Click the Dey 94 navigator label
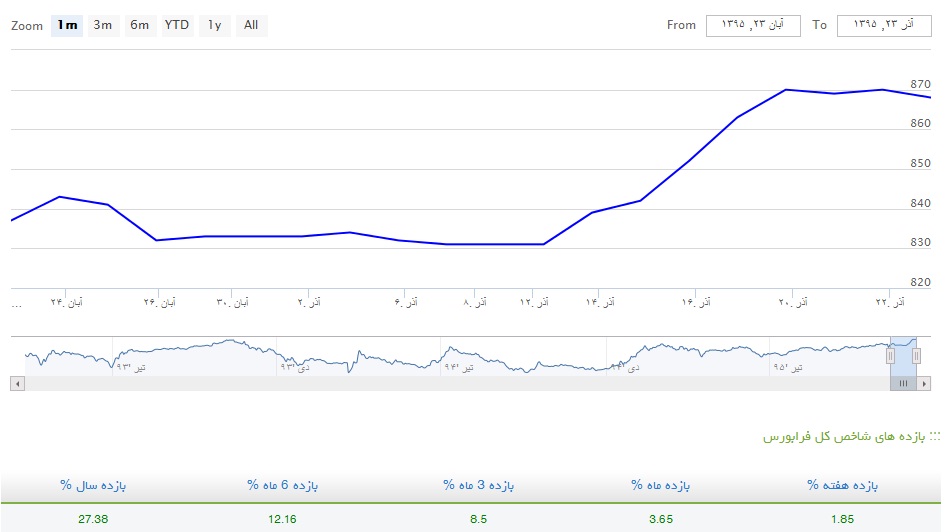This screenshot has height=532, width=945. (x=624, y=367)
